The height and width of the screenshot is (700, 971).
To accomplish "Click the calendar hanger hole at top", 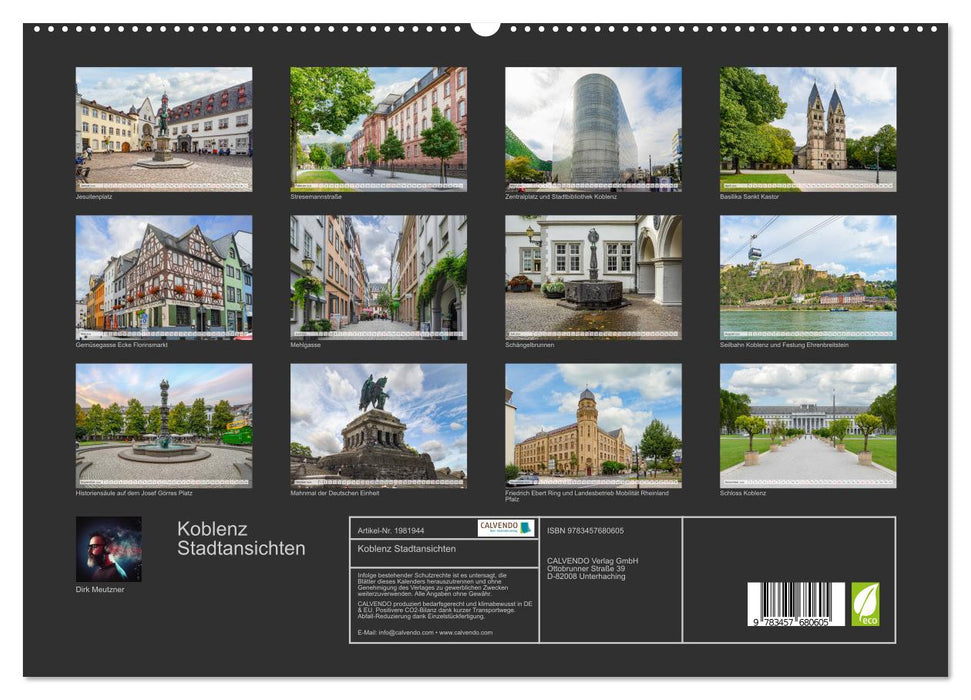I will click(485, 26).
